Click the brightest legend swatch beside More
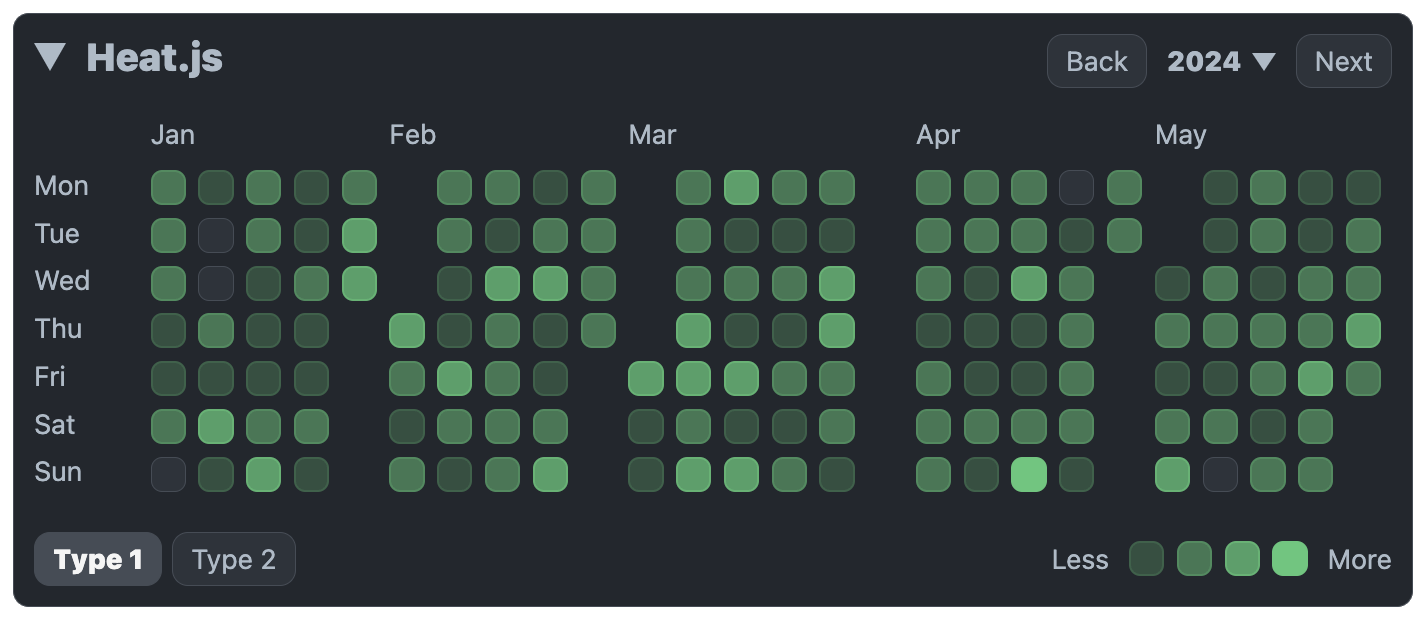 pyautogui.click(x=1289, y=559)
